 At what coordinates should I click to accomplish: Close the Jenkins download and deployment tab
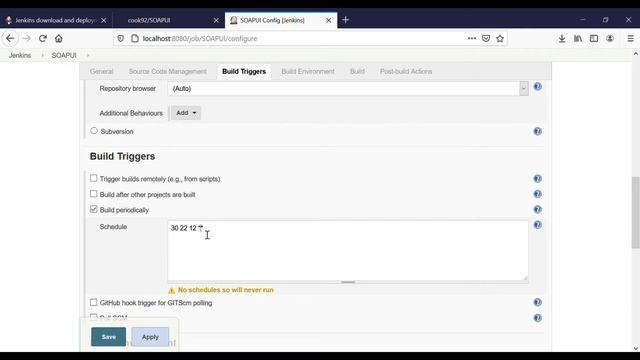(x=104, y=20)
